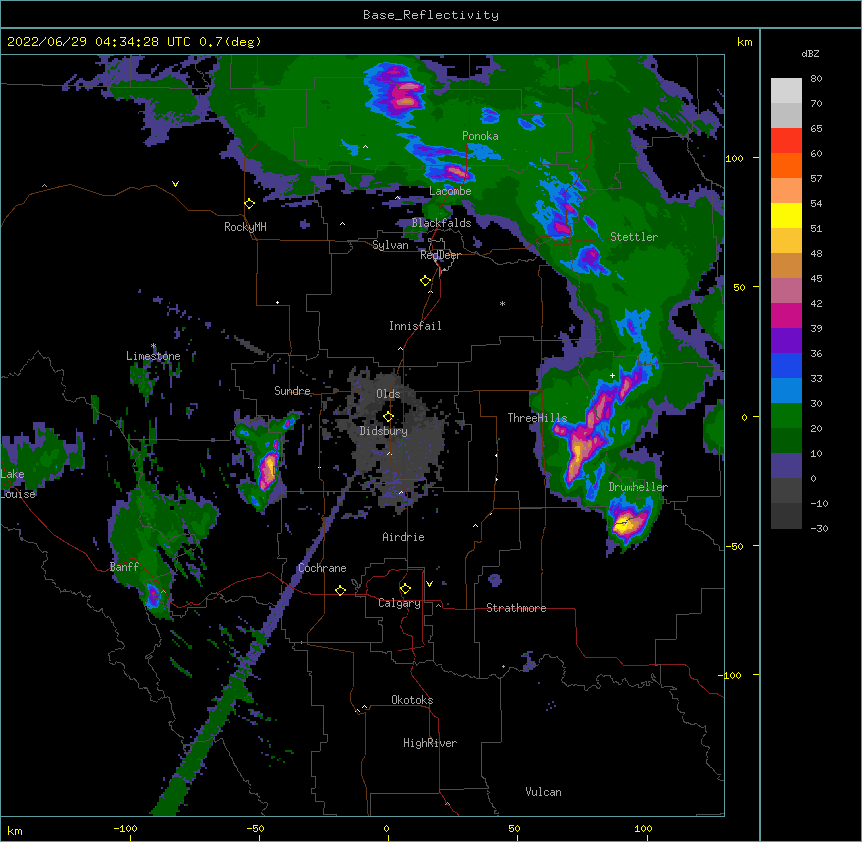Click the ThreeHills label
The width and height of the screenshot is (862, 842).
click(x=537, y=418)
